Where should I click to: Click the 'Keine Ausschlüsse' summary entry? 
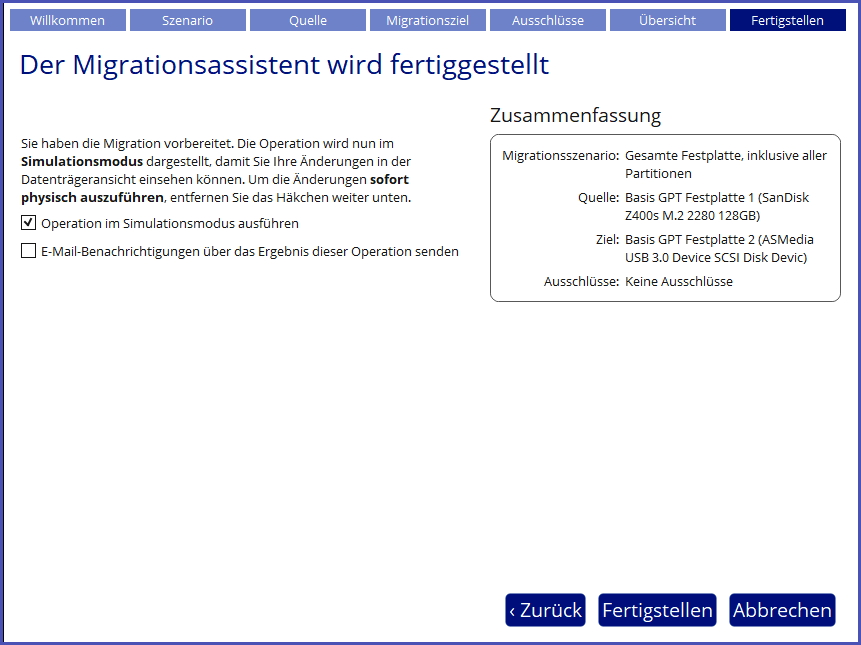coord(678,281)
